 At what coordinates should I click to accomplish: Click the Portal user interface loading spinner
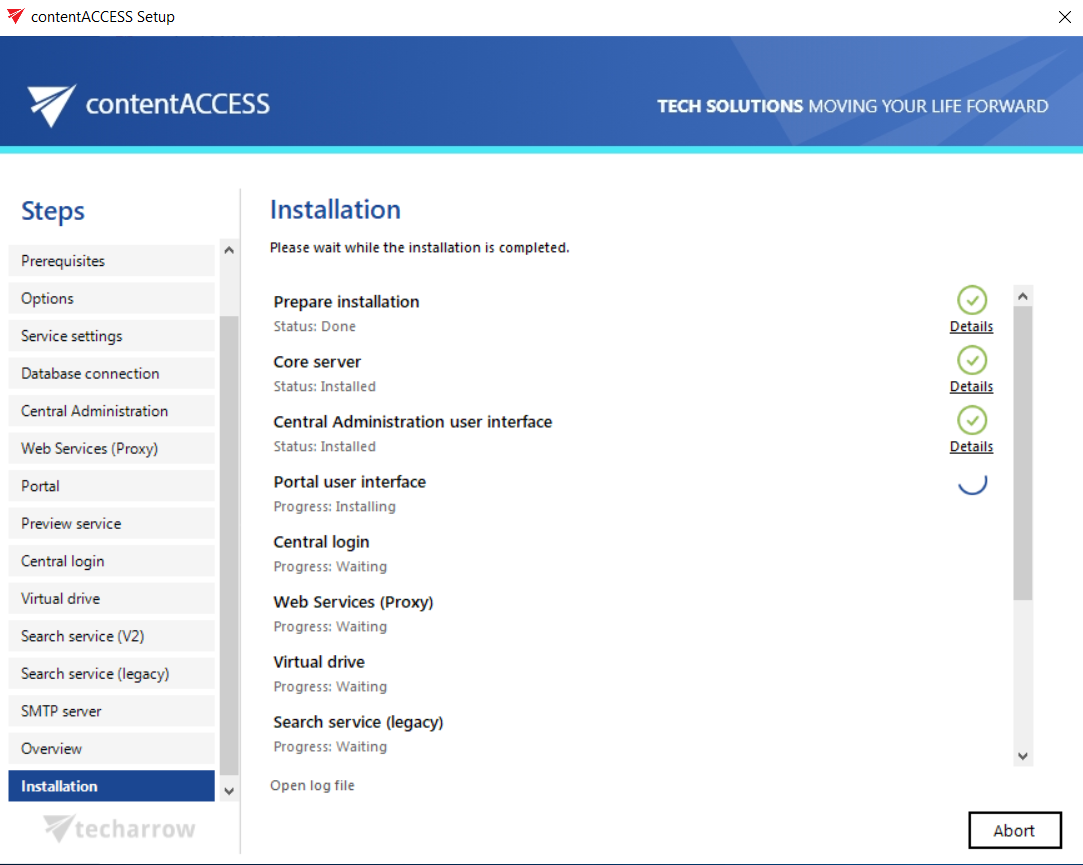tap(972, 482)
